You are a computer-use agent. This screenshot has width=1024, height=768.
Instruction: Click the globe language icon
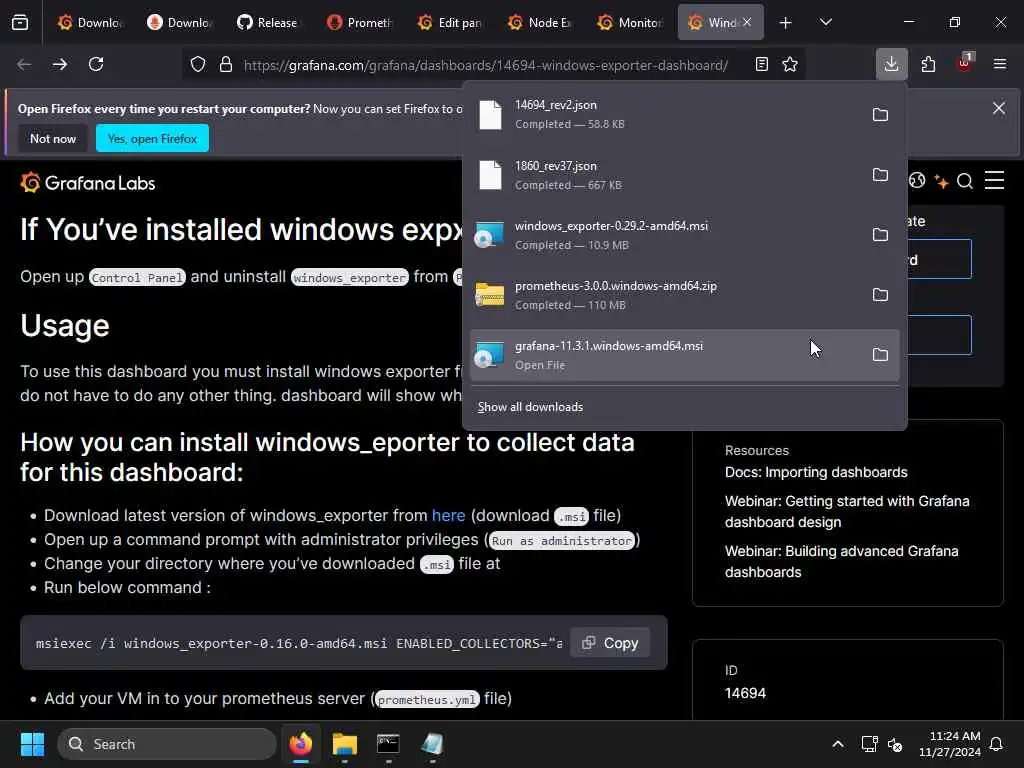click(917, 181)
